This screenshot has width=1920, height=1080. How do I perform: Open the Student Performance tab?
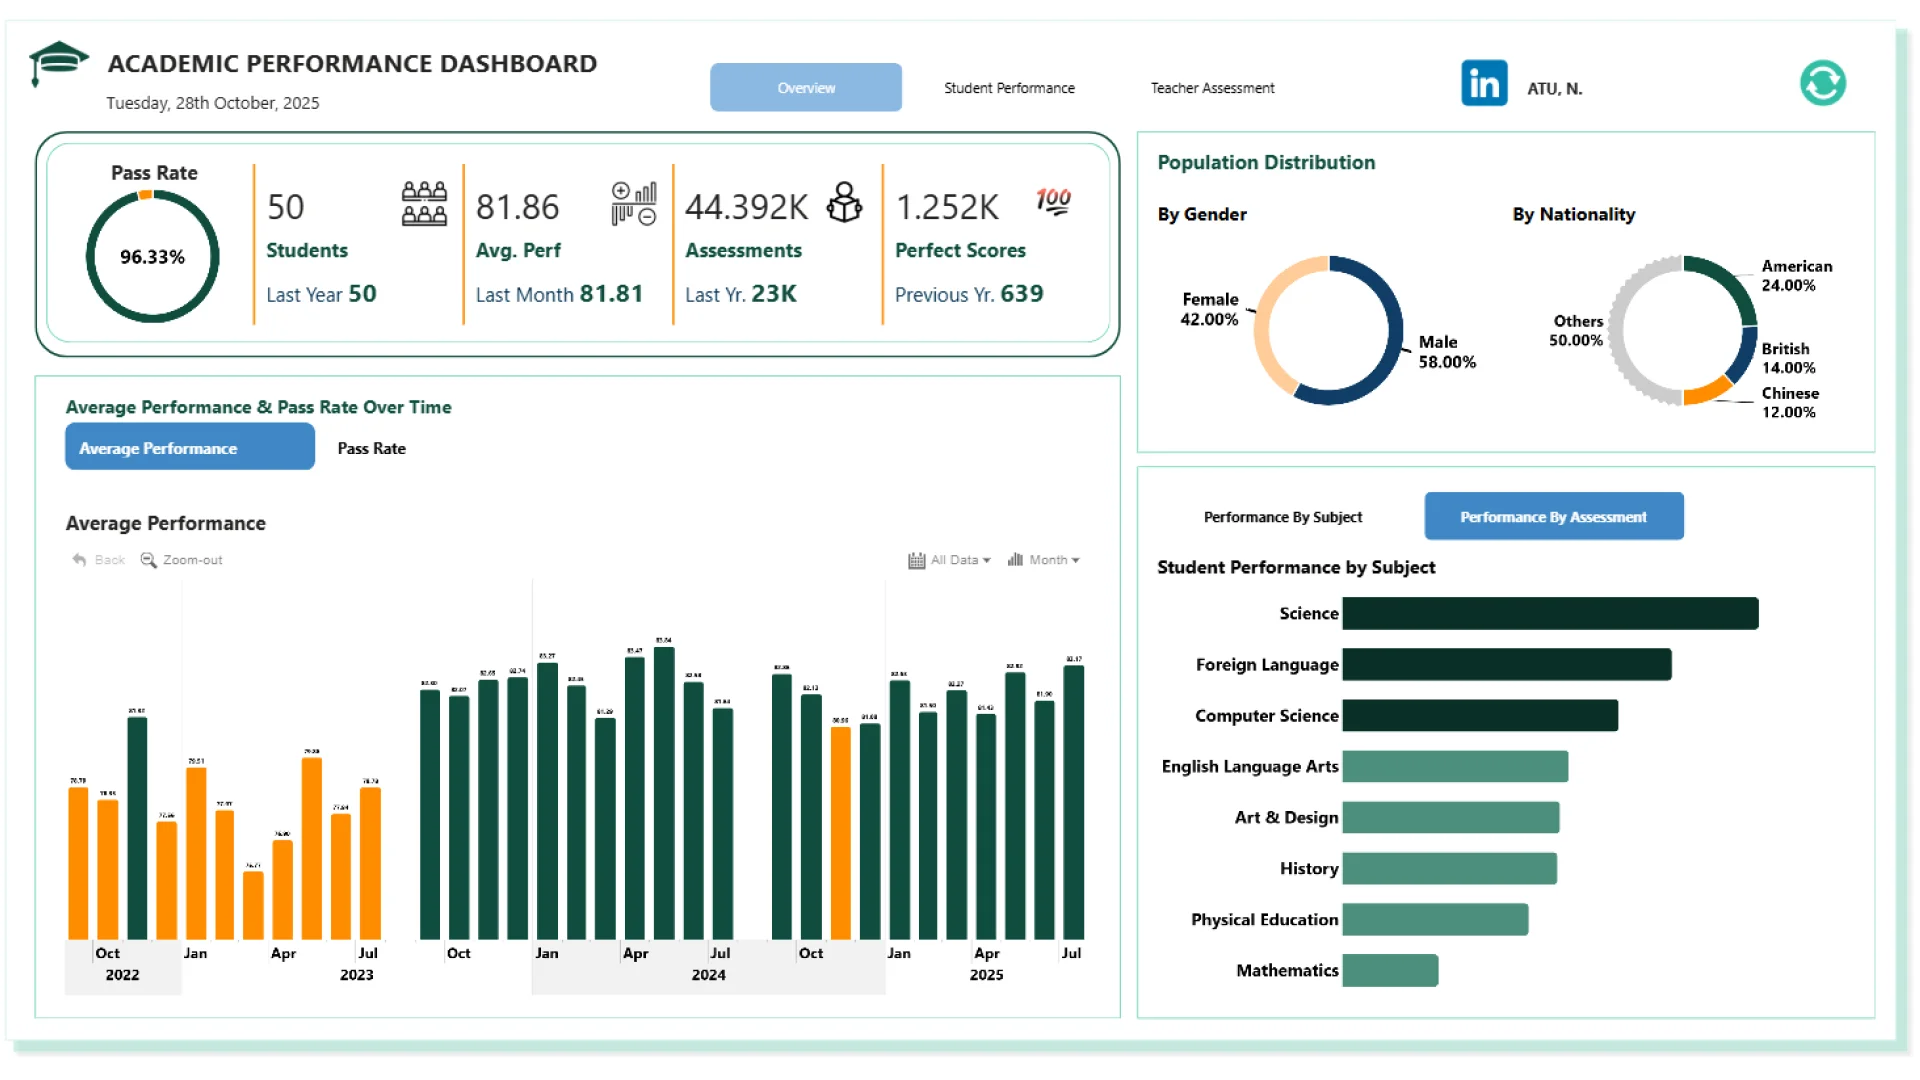[x=1009, y=88]
